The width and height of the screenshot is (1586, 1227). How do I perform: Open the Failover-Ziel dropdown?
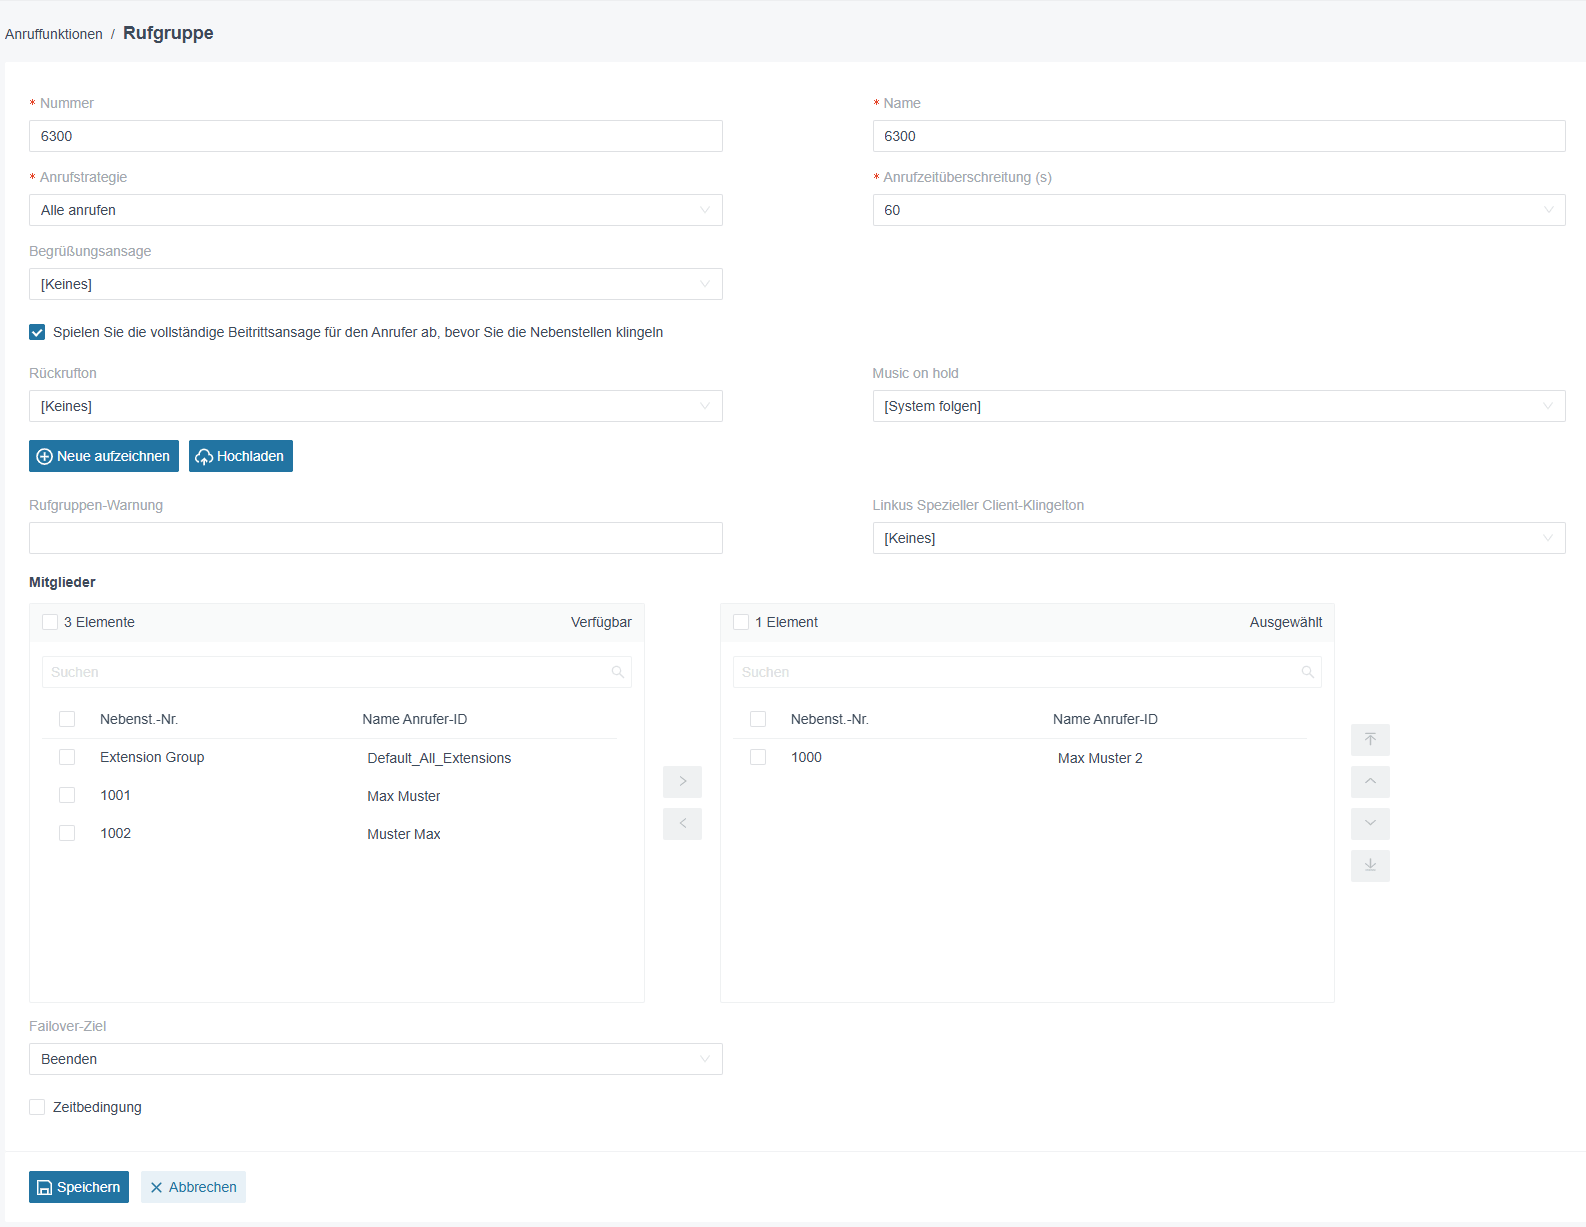tap(376, 1059)
